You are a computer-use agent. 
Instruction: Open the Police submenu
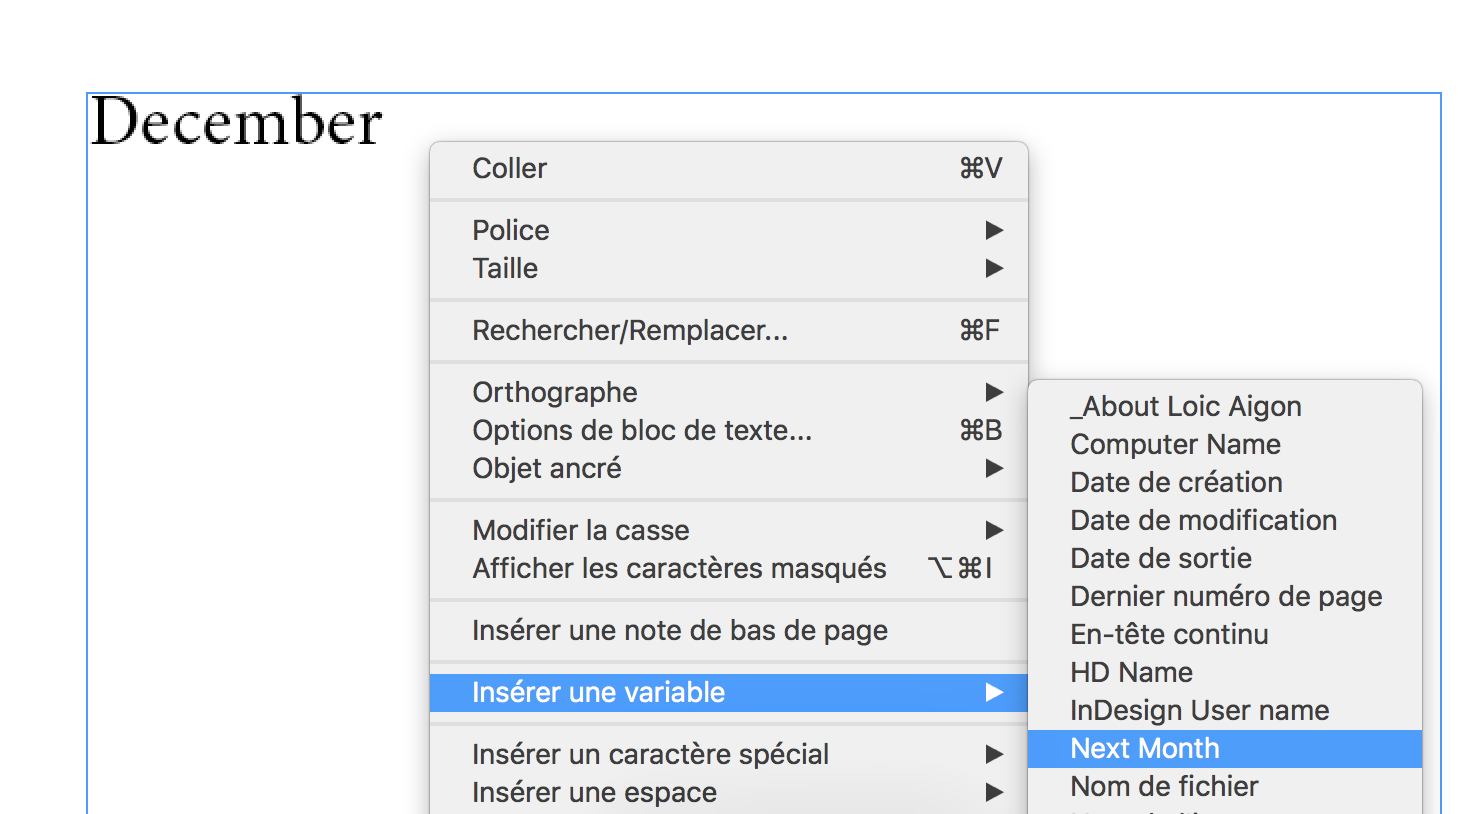coord(511,230)
